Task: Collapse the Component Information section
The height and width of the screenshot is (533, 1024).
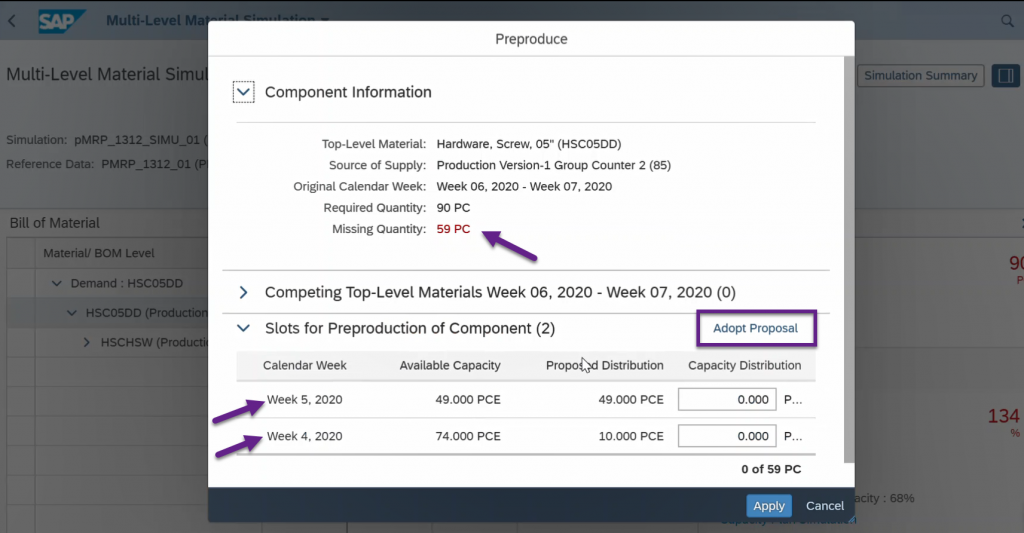Action: click(x=244, y=92)
